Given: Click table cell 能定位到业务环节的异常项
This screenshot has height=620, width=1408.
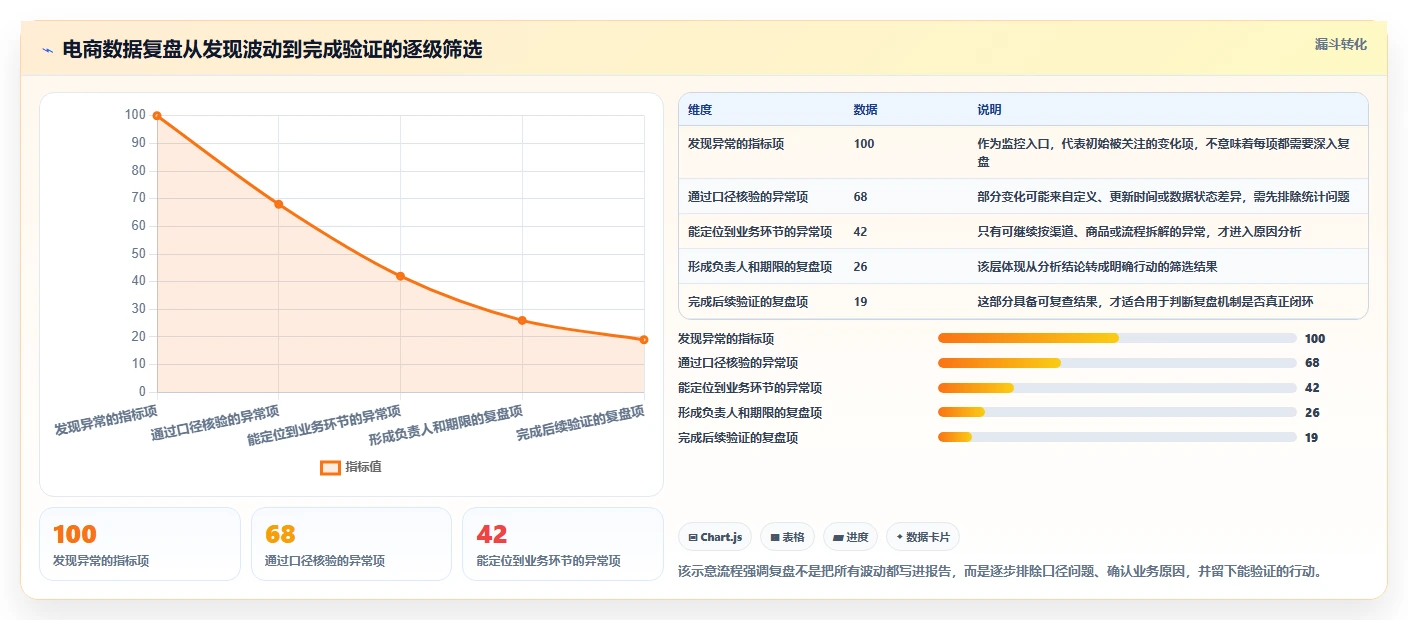Looking at the screenshot, I should point(760,232).
